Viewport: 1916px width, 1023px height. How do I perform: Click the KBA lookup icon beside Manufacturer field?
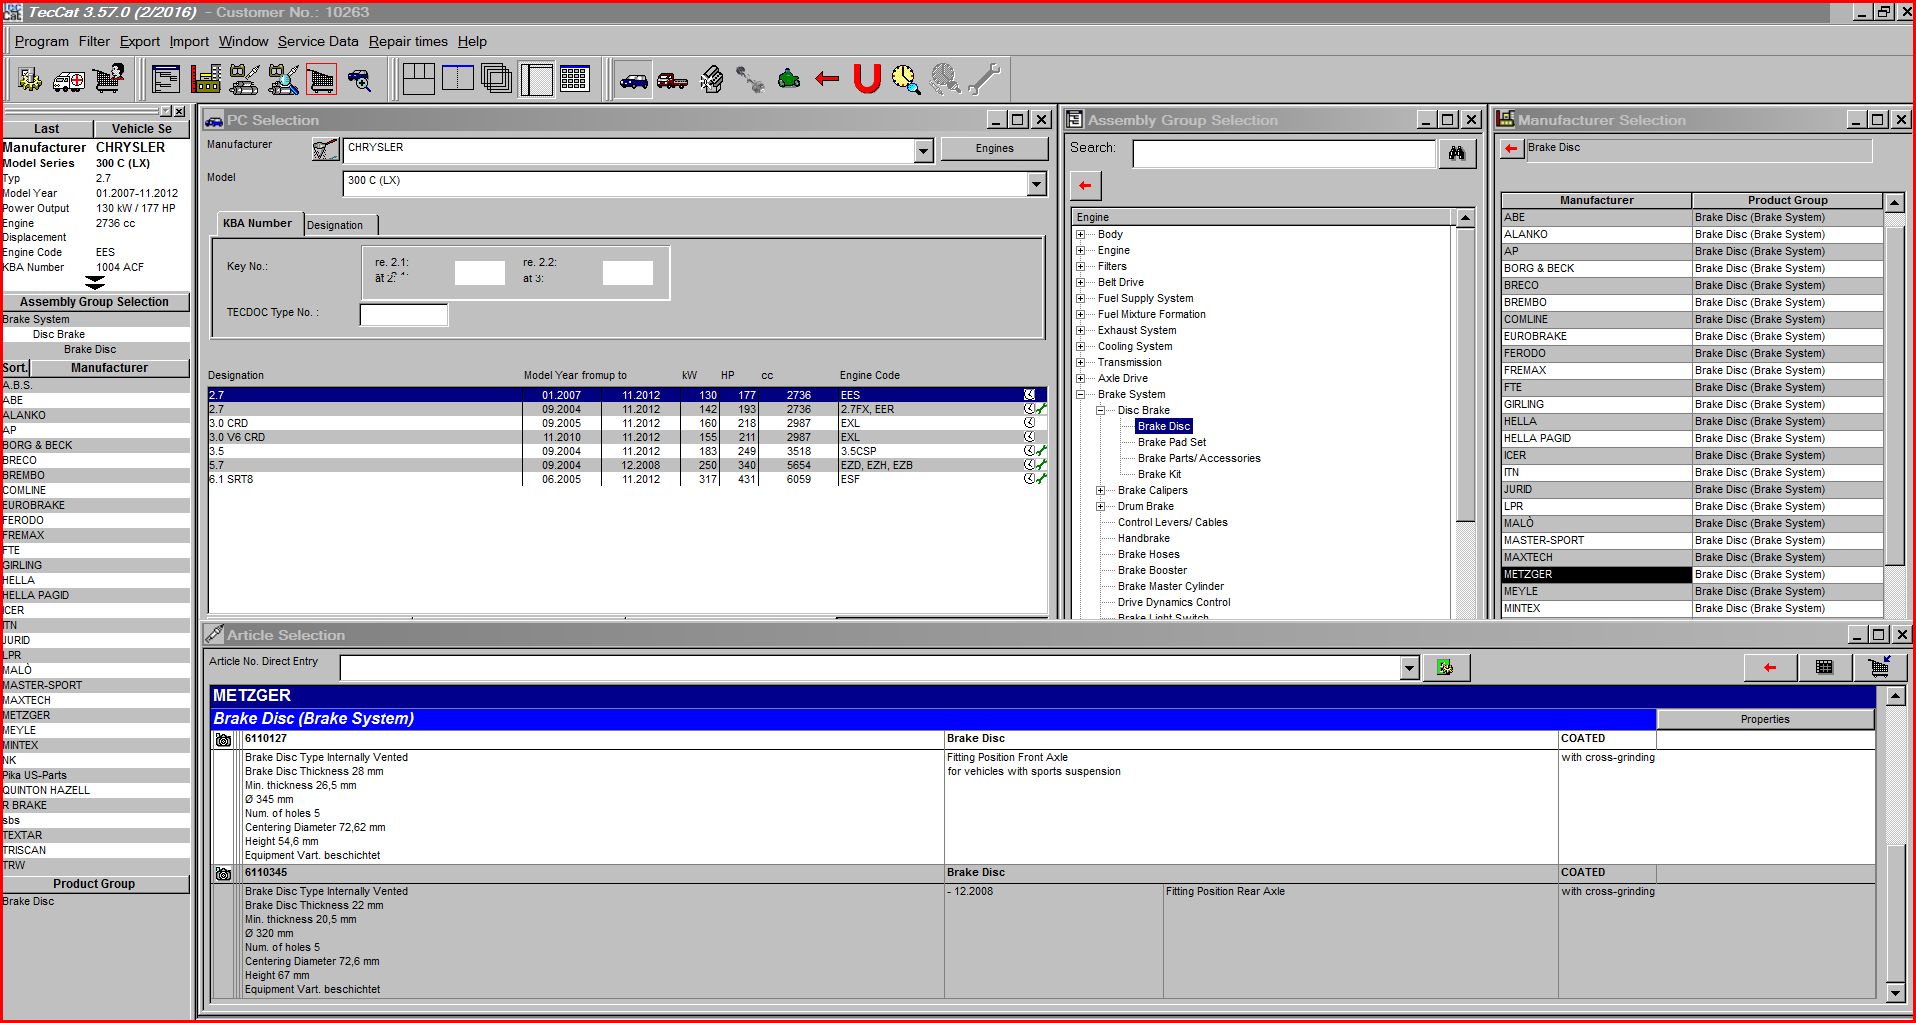326,150
